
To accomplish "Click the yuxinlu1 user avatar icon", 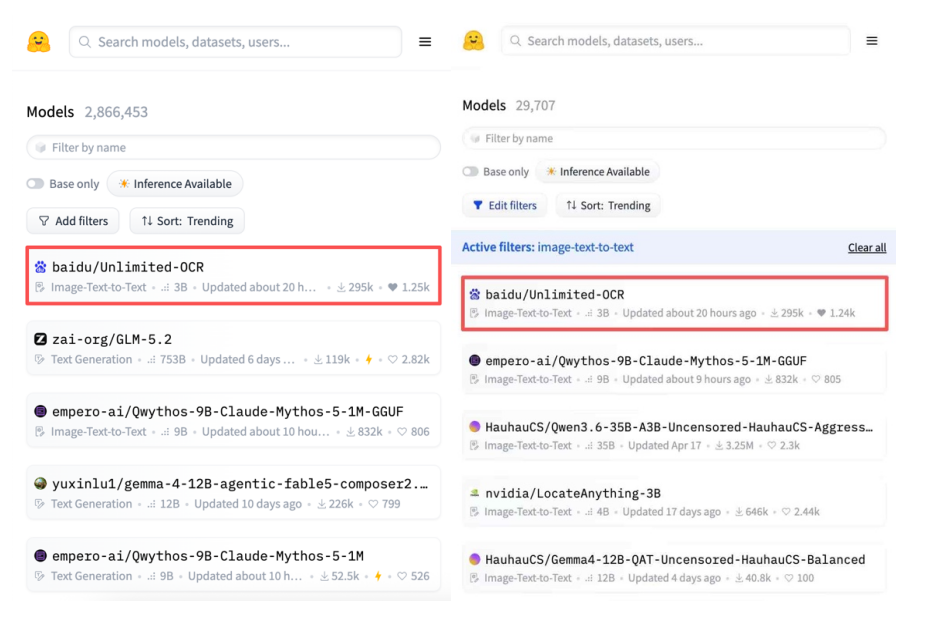I will [40, 483].
